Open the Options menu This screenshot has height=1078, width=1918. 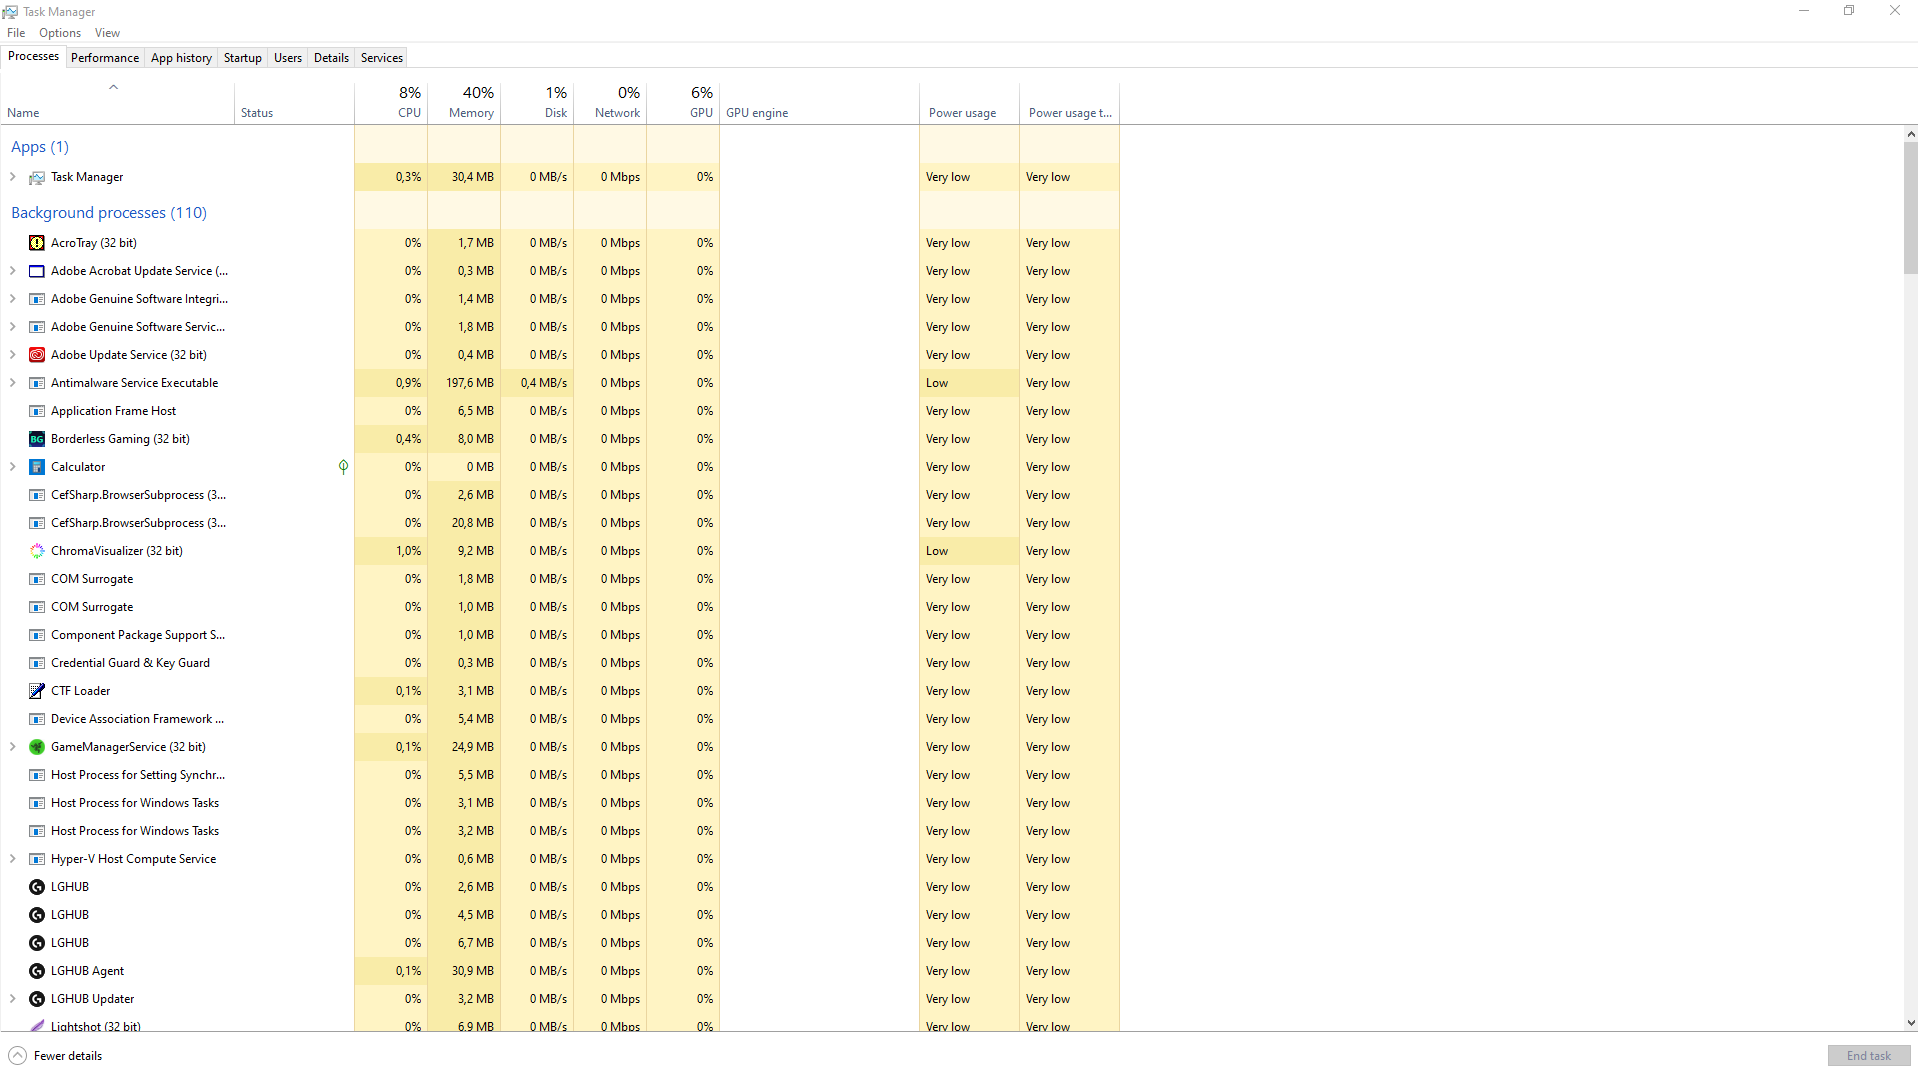coord(60,33)
